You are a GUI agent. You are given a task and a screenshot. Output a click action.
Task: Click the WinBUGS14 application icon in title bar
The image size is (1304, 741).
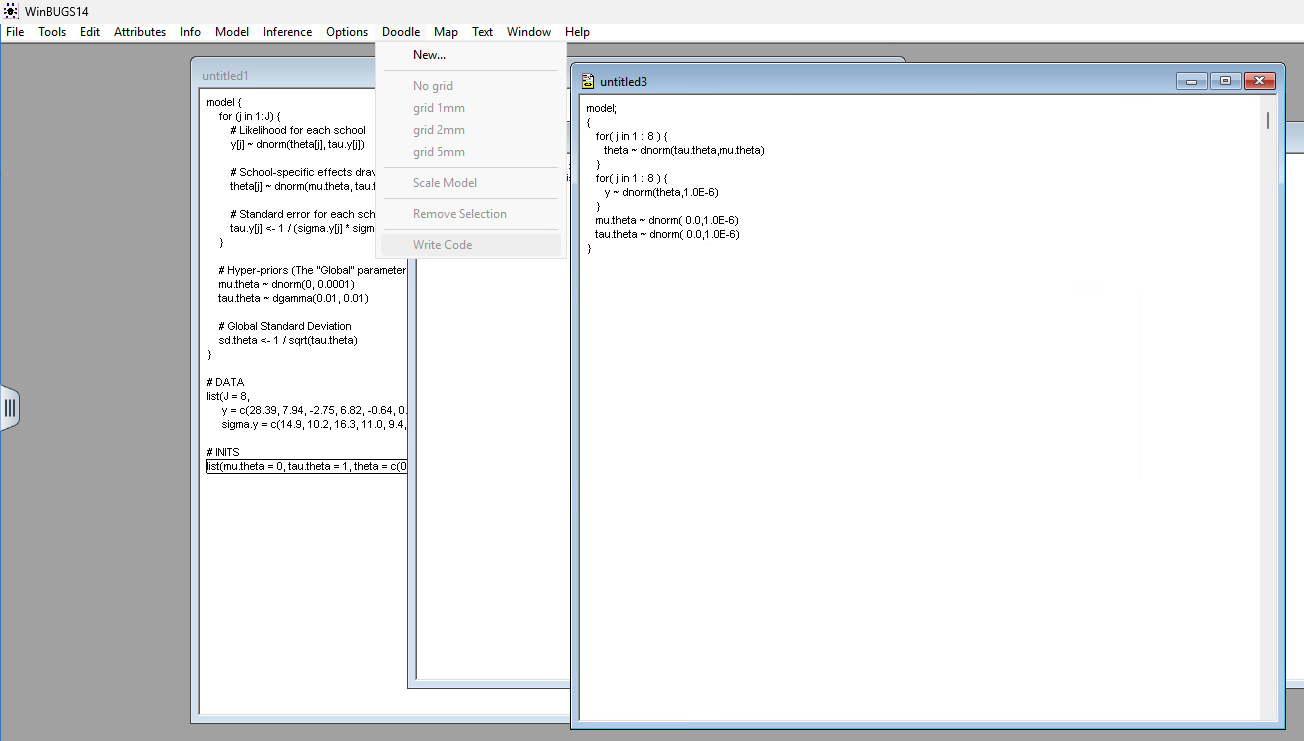[x=11, y=11]
